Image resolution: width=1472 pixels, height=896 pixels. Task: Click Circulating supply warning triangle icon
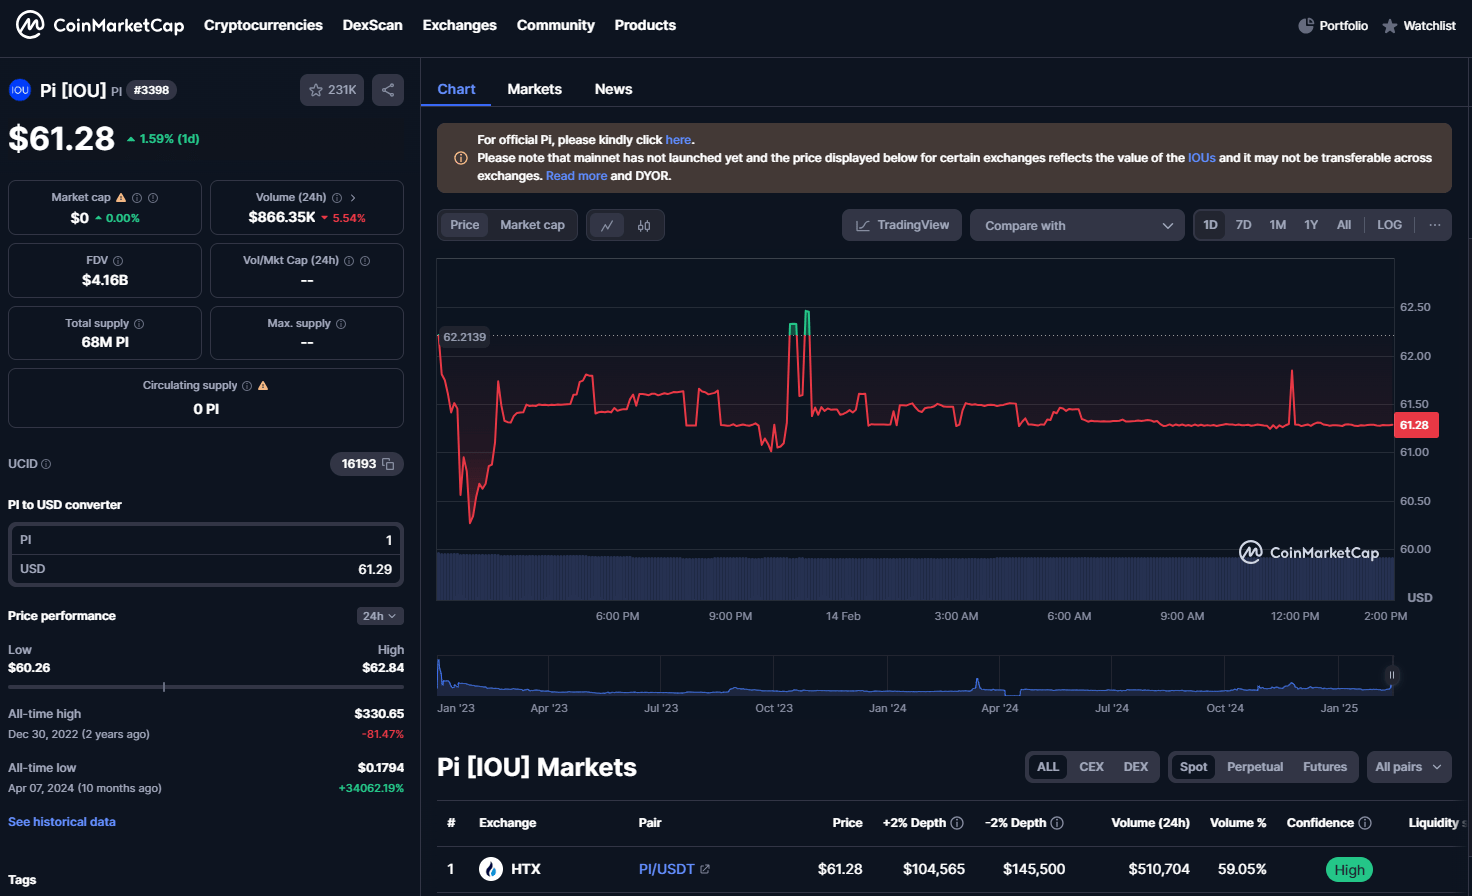263,386
